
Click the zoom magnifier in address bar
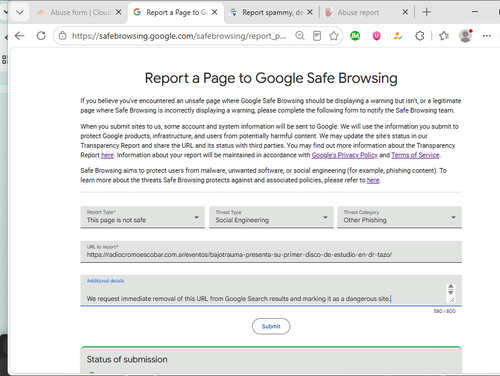pyautogui.click(x=300, y=36)
